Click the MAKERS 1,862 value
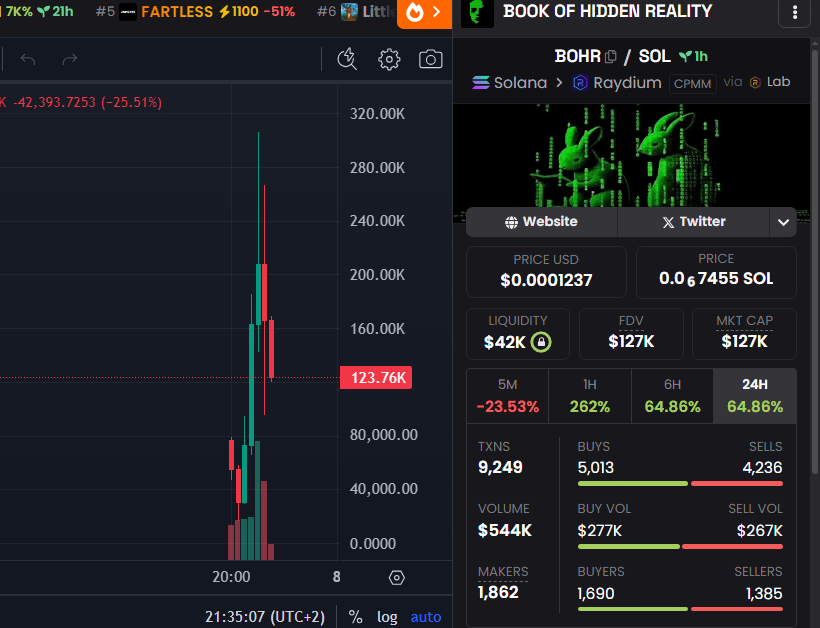The width and height of the screenshot is (820, 628). click(498, 592)
